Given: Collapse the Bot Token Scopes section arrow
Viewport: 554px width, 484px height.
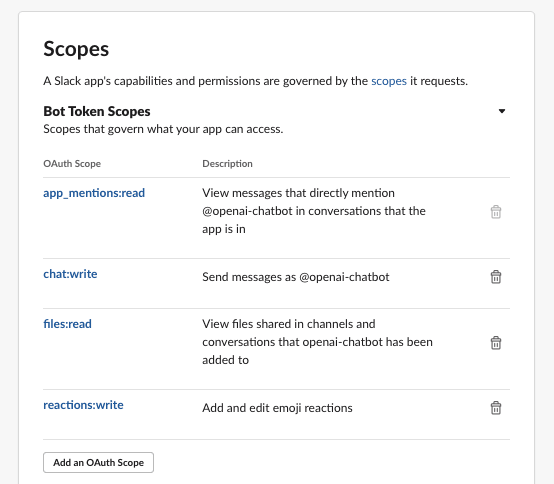Looking at the screenshot, I should [x=502, y=111].
